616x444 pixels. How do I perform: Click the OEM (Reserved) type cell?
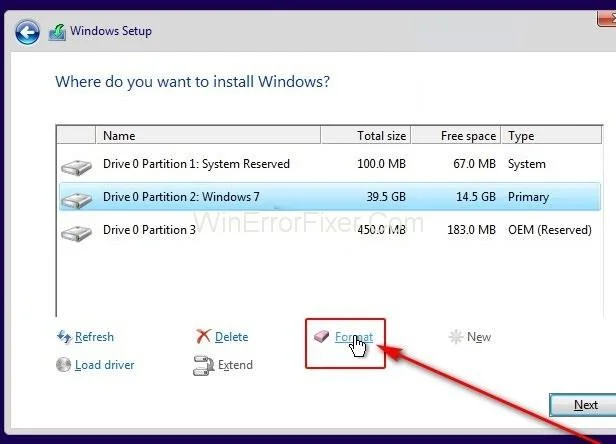coord(550,230)
